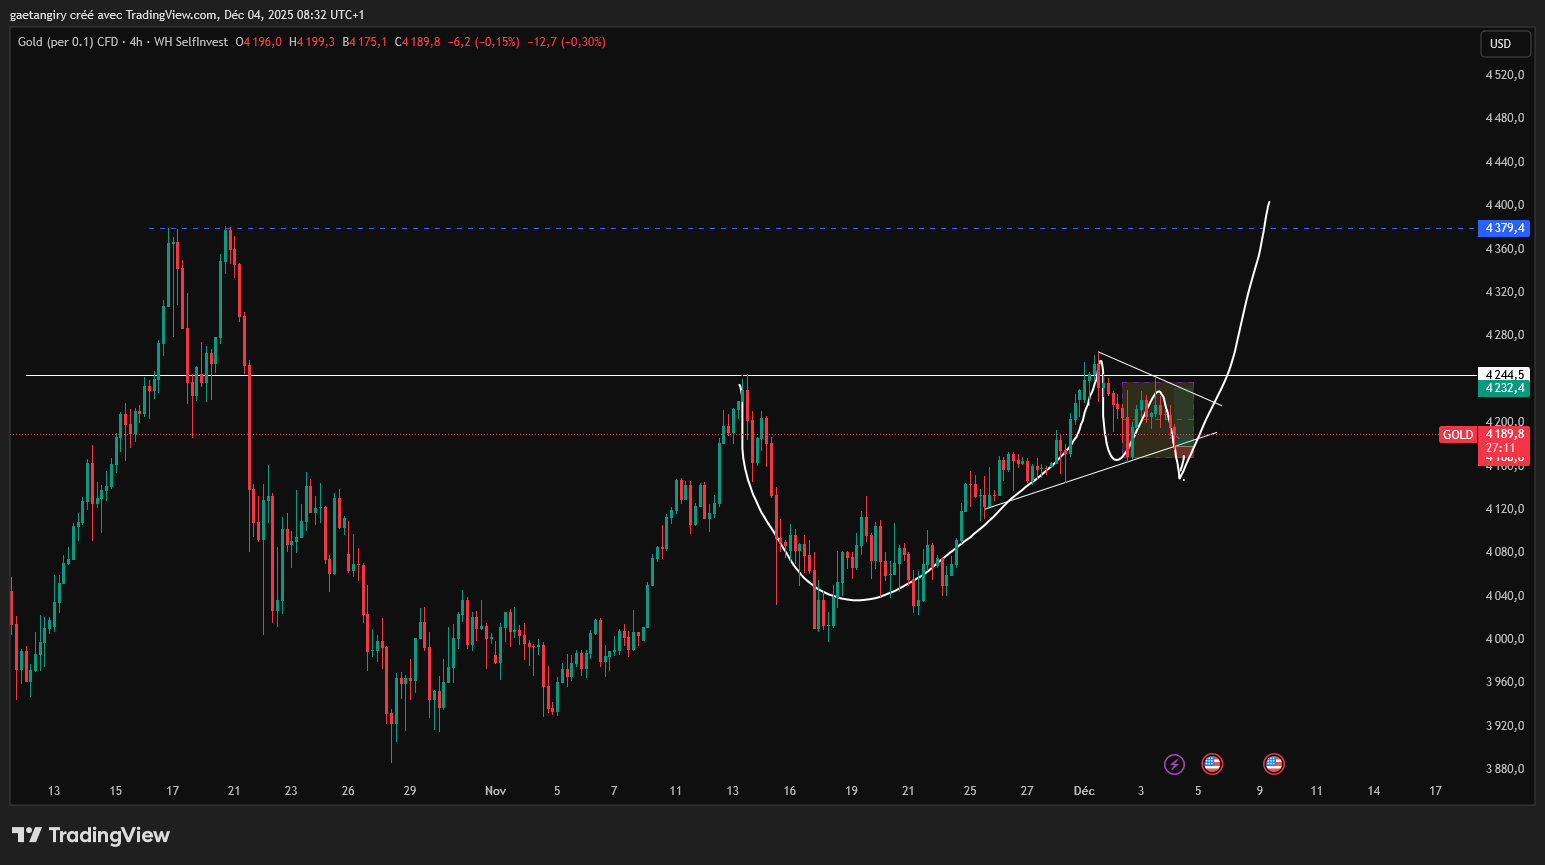Open the US flag event beside the lightning icon
This screenshot has height=865, width=1545.
[1212, 764]
